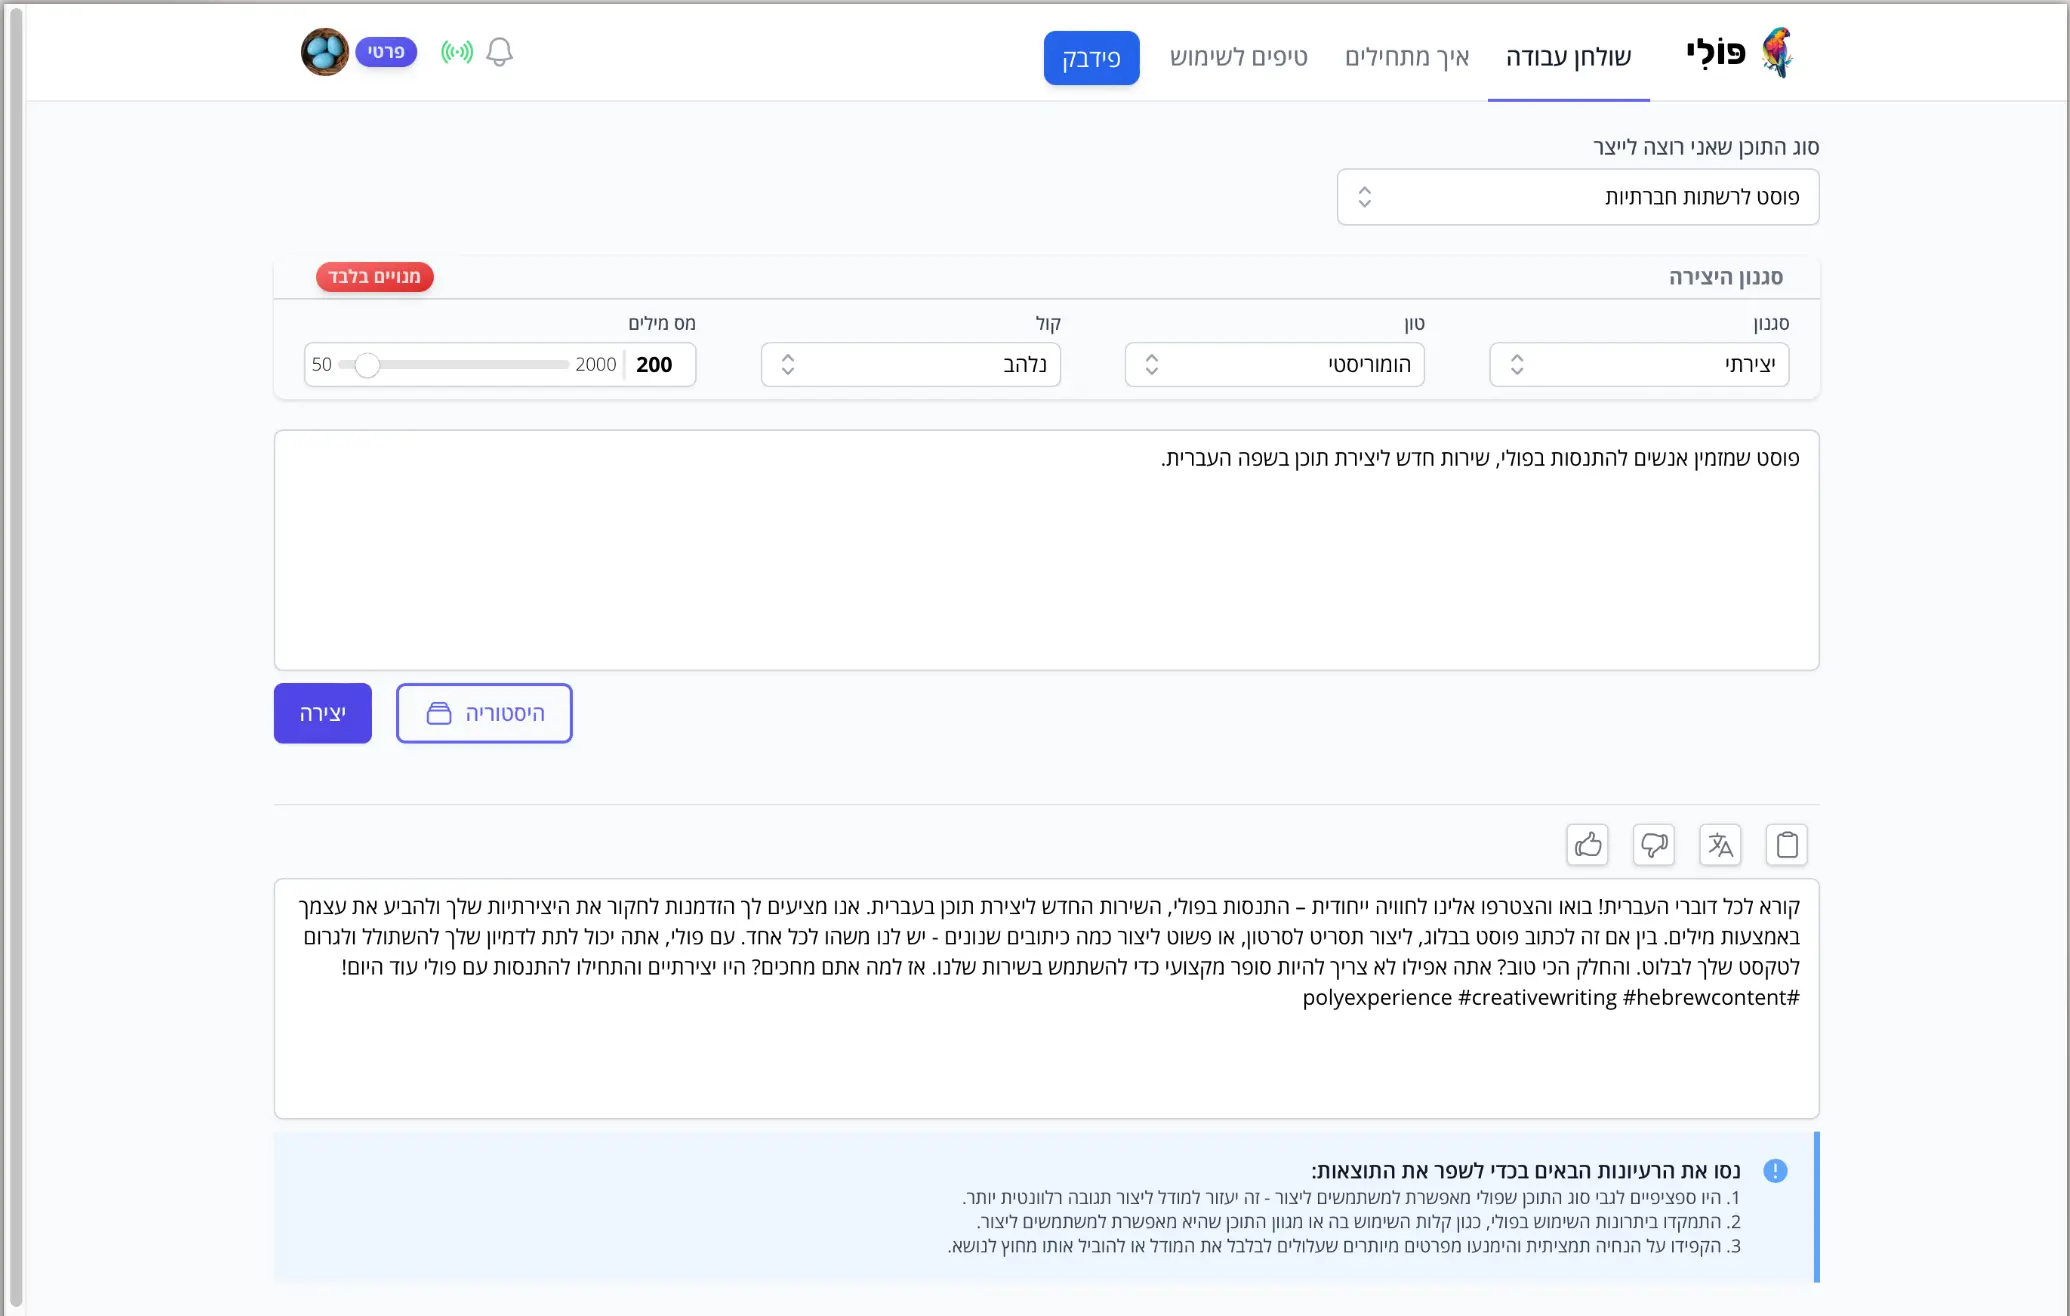Click the green broadcast signal icon
Viewport: 2070px width, 1316px height.
(457, 52)
